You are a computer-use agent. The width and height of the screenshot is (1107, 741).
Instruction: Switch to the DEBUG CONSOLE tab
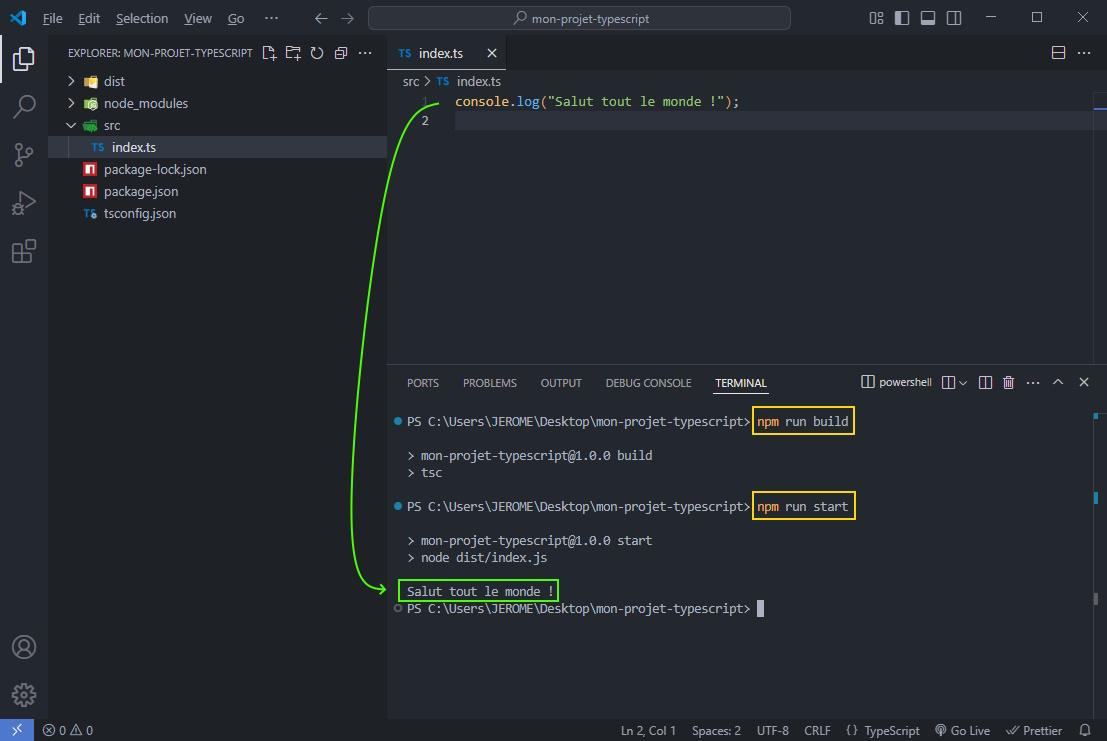(x=648, y=382)
